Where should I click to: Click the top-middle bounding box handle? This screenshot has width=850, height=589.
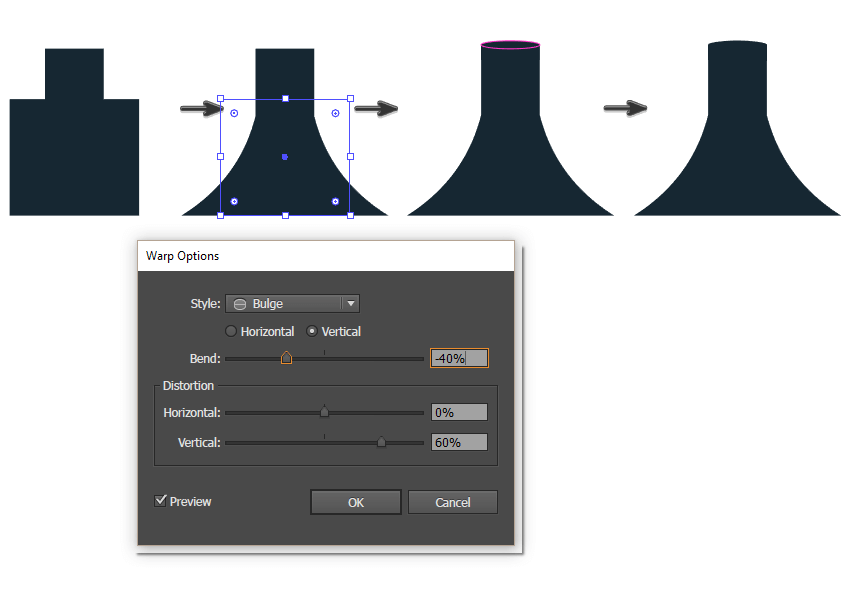[x=286, y=98]
